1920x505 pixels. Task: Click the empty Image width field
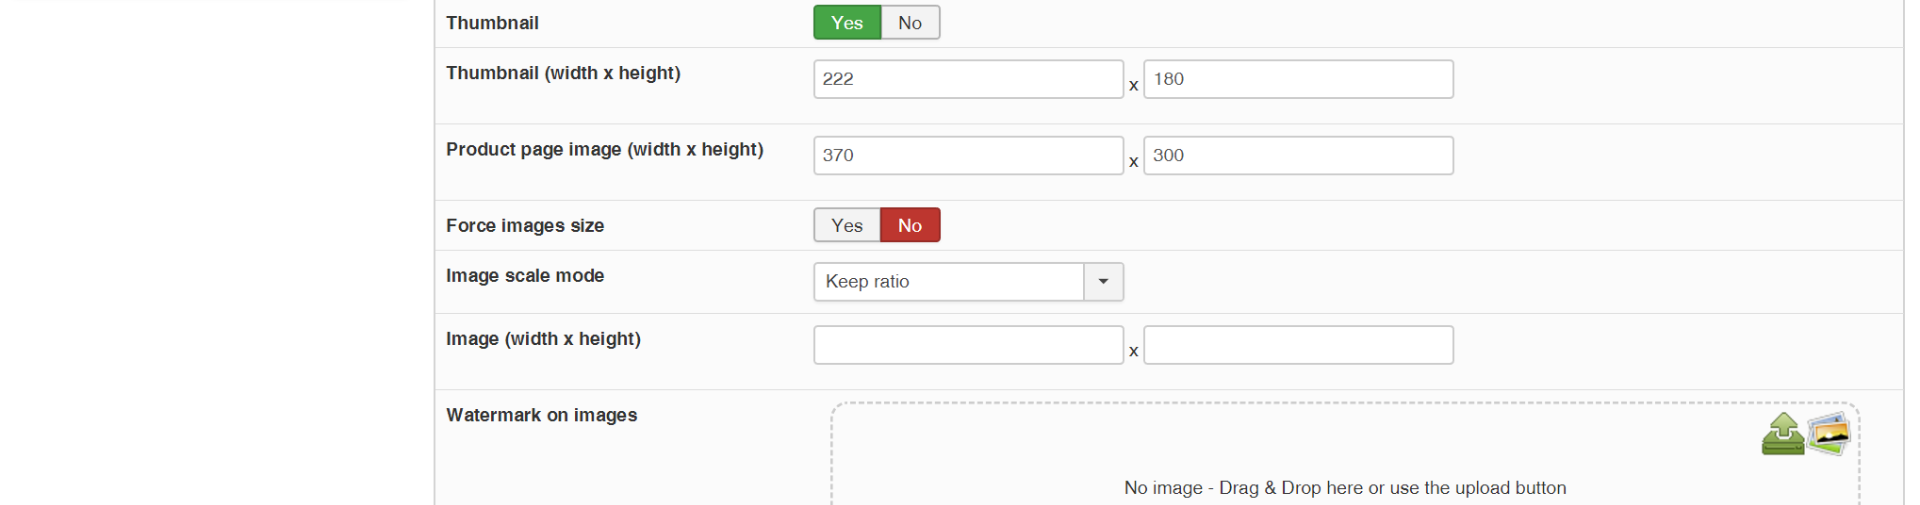pyautogui.click(x=968, y=346)
